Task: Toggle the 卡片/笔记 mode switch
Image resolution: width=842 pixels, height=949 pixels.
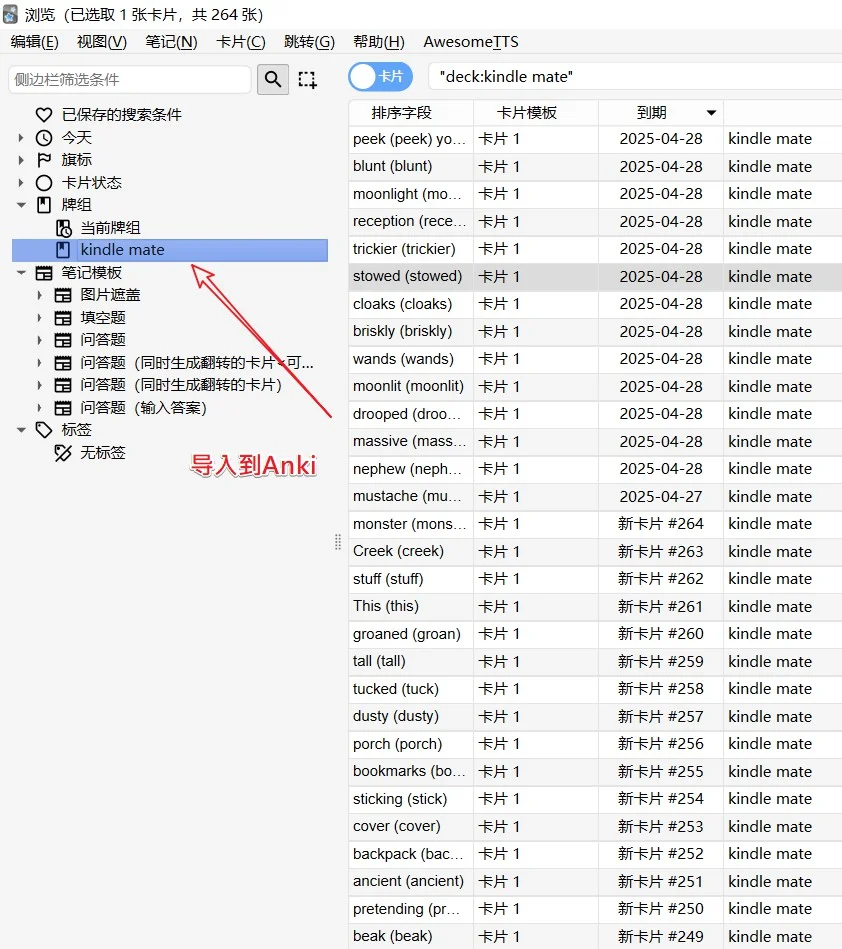Action: coord(380,77)
